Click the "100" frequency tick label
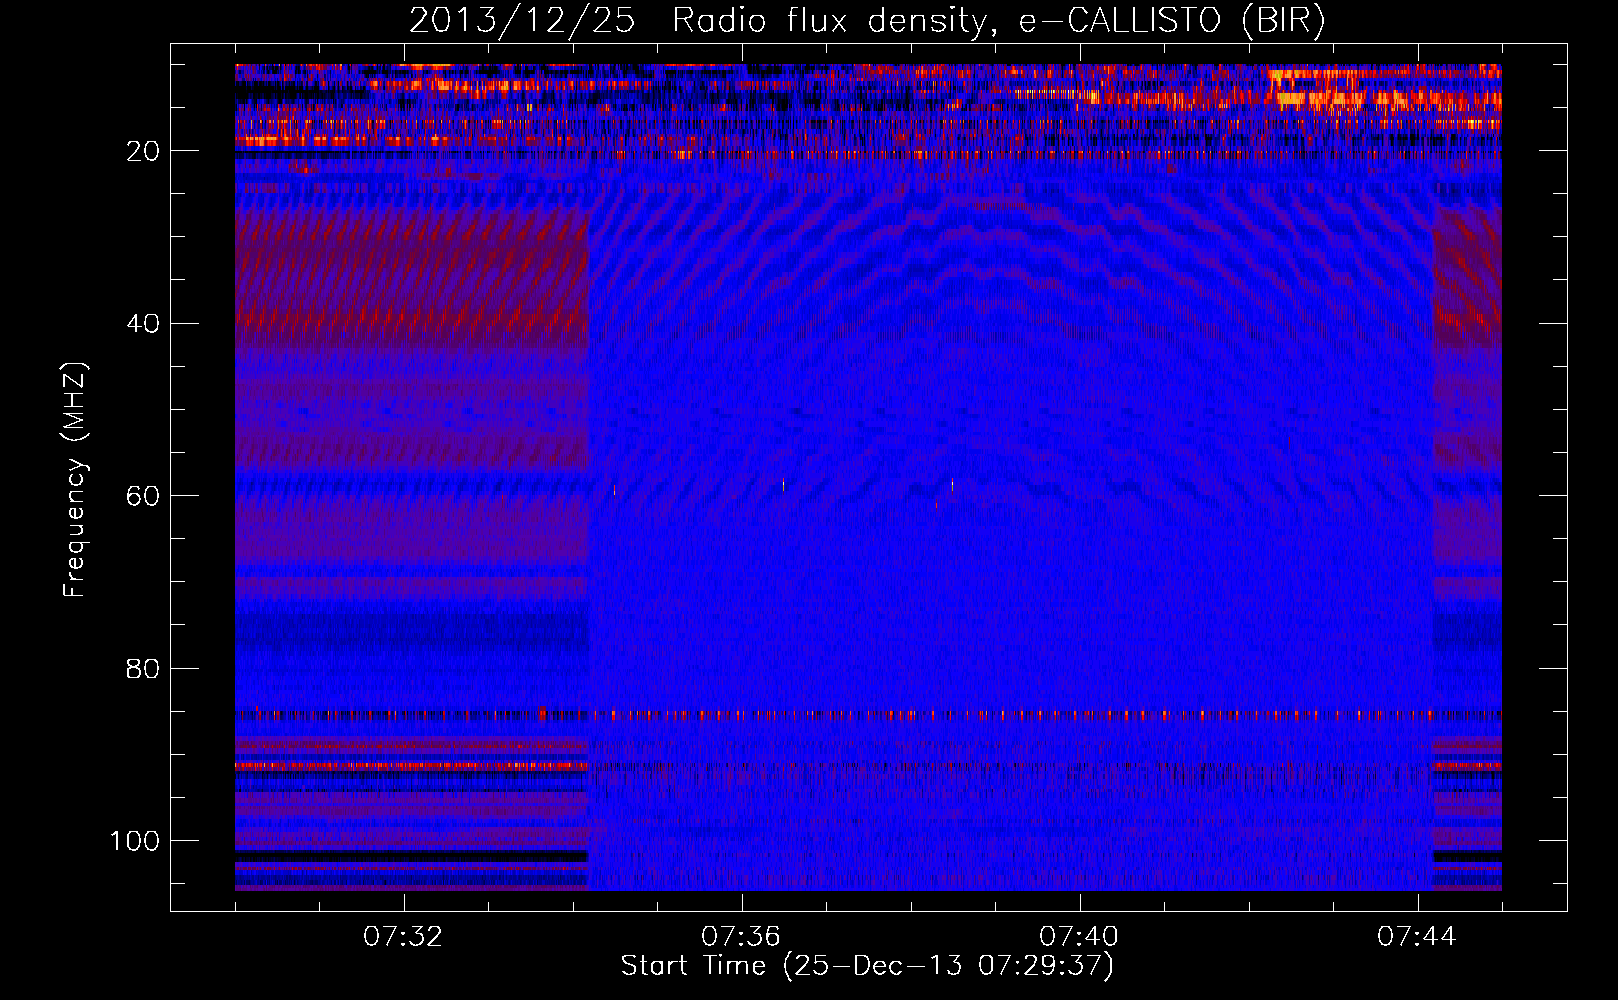Viewport: 1618px width, 1000px height. coord(135,841)
